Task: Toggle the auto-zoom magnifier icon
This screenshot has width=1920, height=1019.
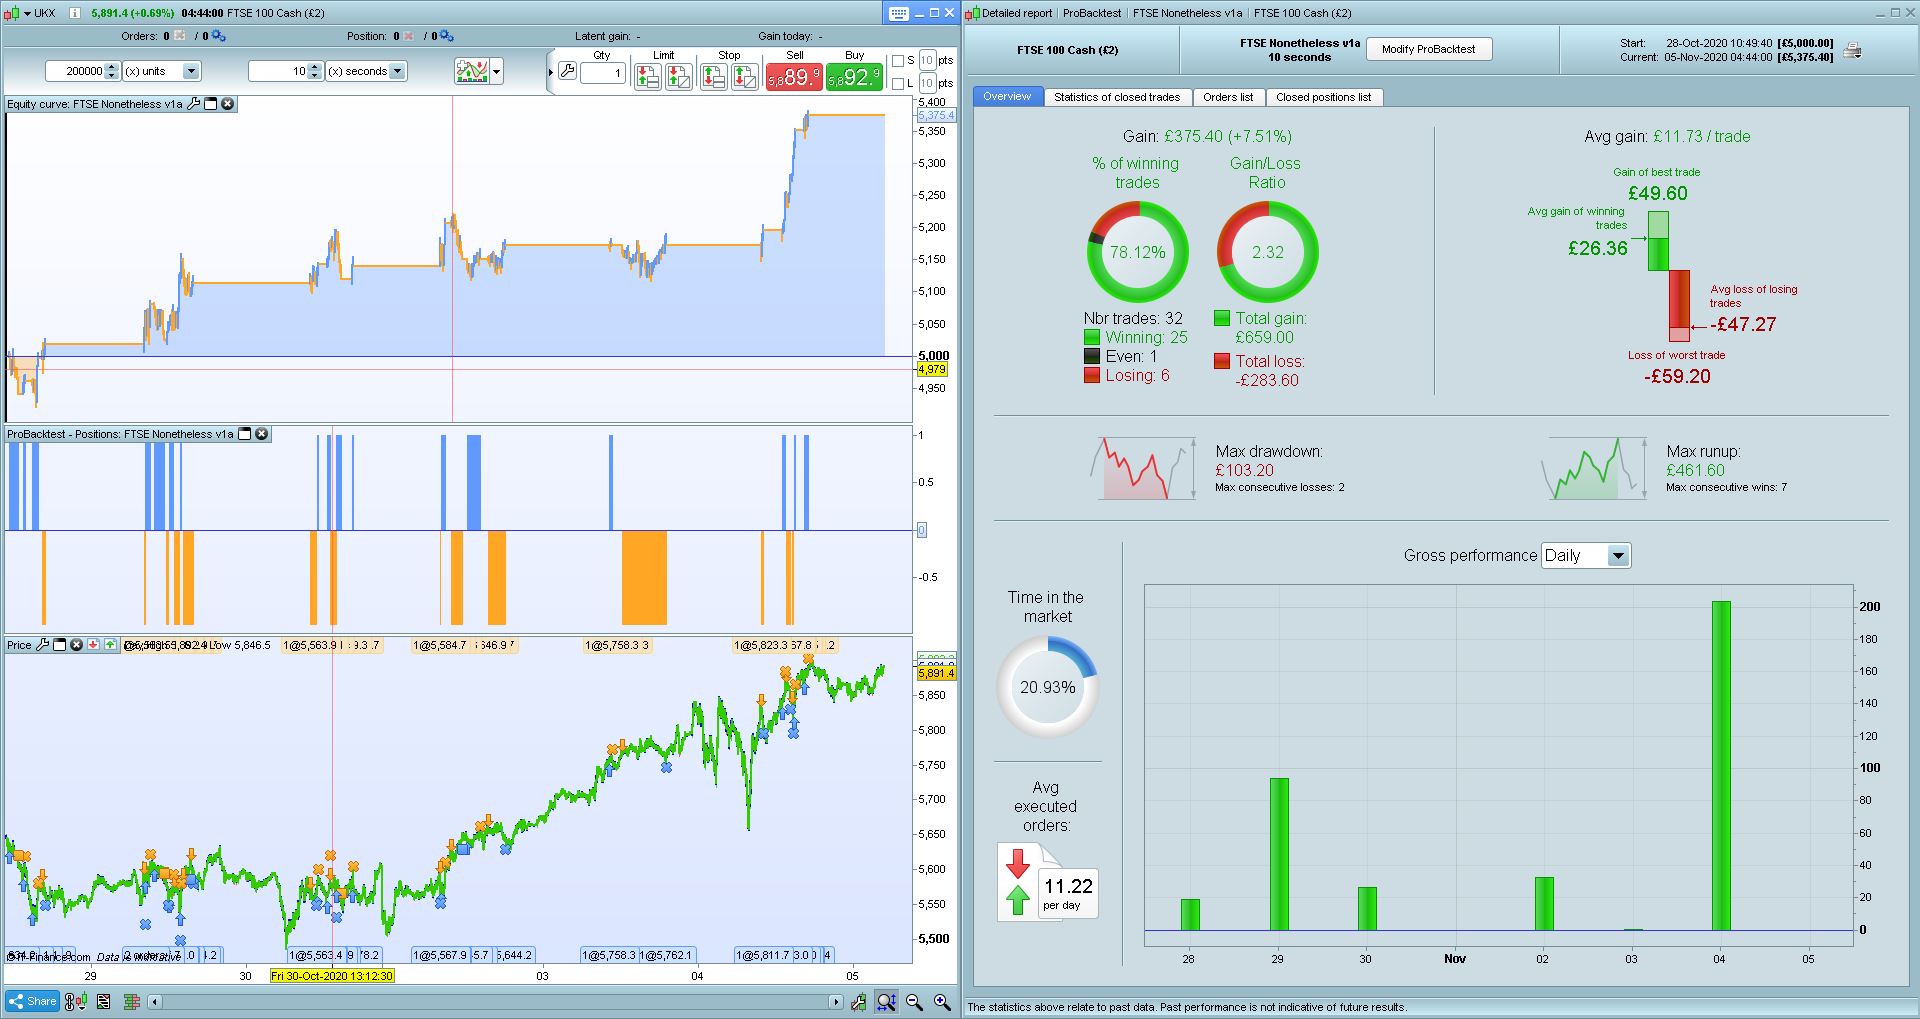Action: (x=886, y=1001)
